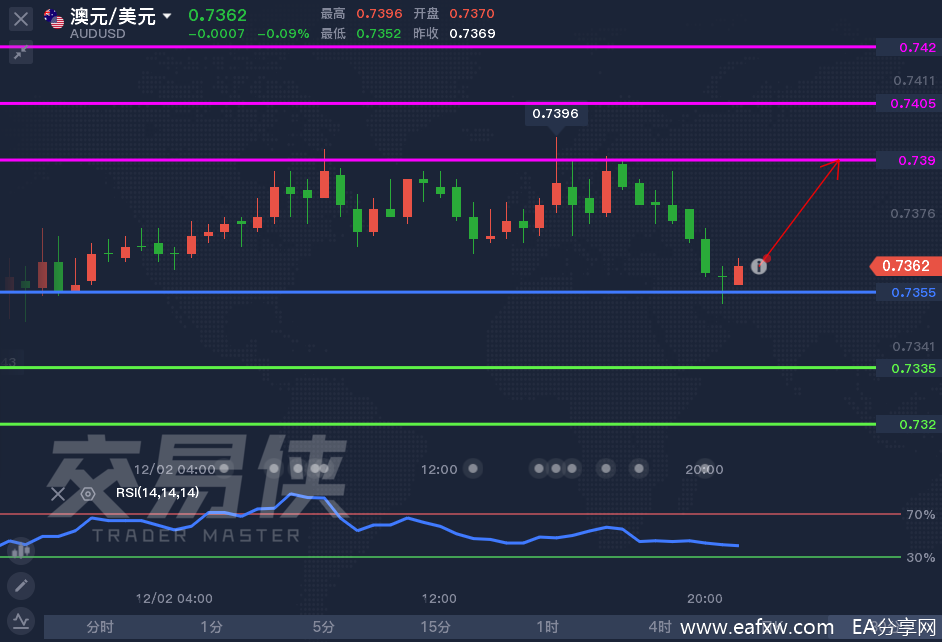The height and width of the screenshot is (642, 942).
Task: Click the 开盘 value 0.7370
Action: click(472, 13)
